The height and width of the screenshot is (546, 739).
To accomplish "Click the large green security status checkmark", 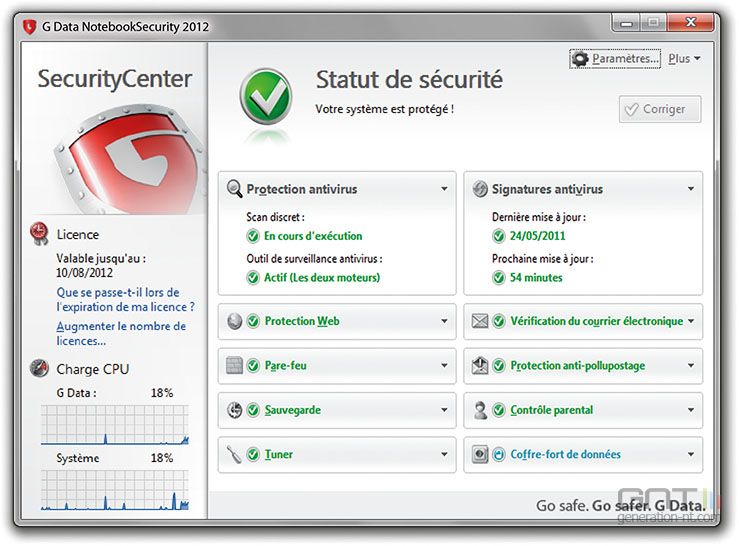I will (x=266, y=97).
